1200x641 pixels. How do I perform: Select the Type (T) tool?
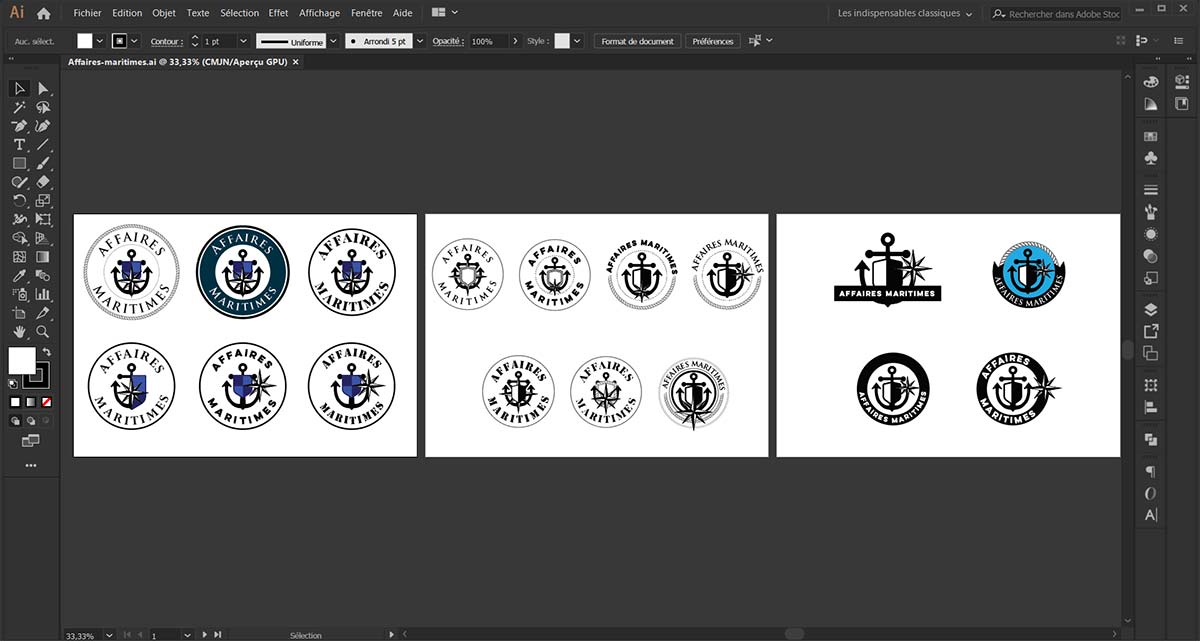(19, 145)
